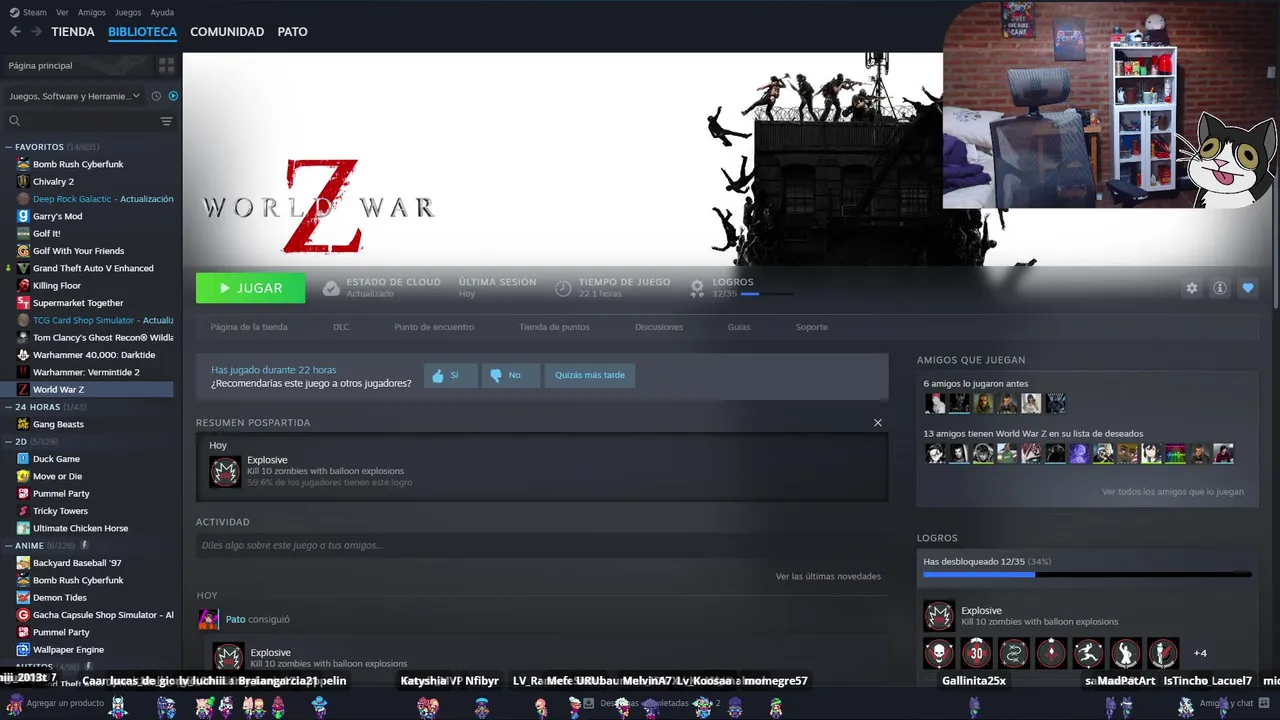This screenshot has height=720, width=1280.
Task: Click achievements unlocked 34% progress bar
Action: pyautogui.click(x=1087, y=575)
